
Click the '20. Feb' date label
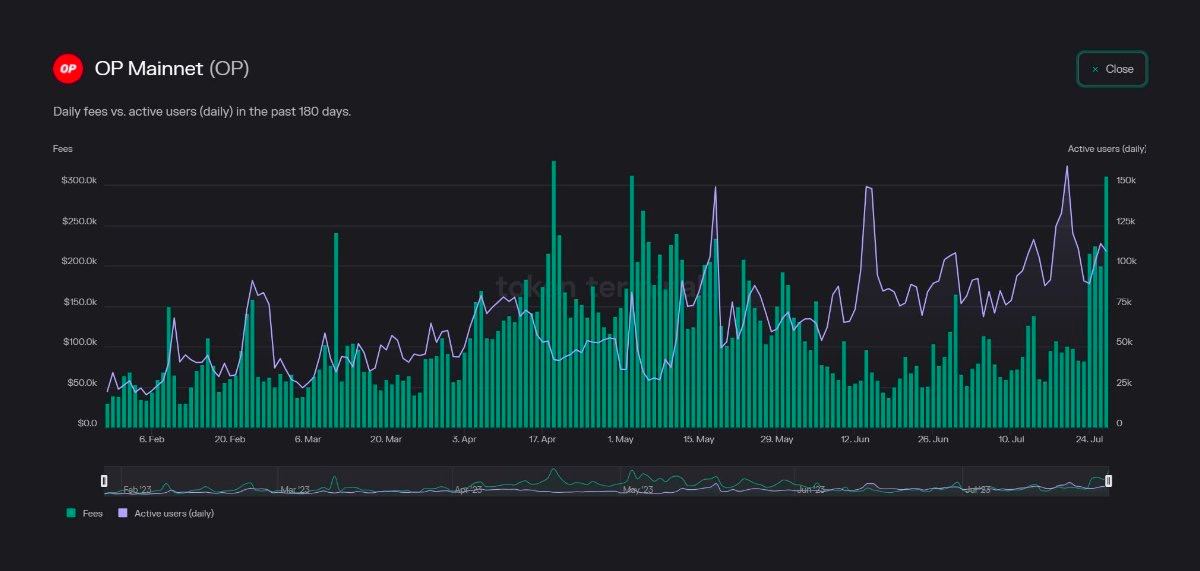(230, 439)
